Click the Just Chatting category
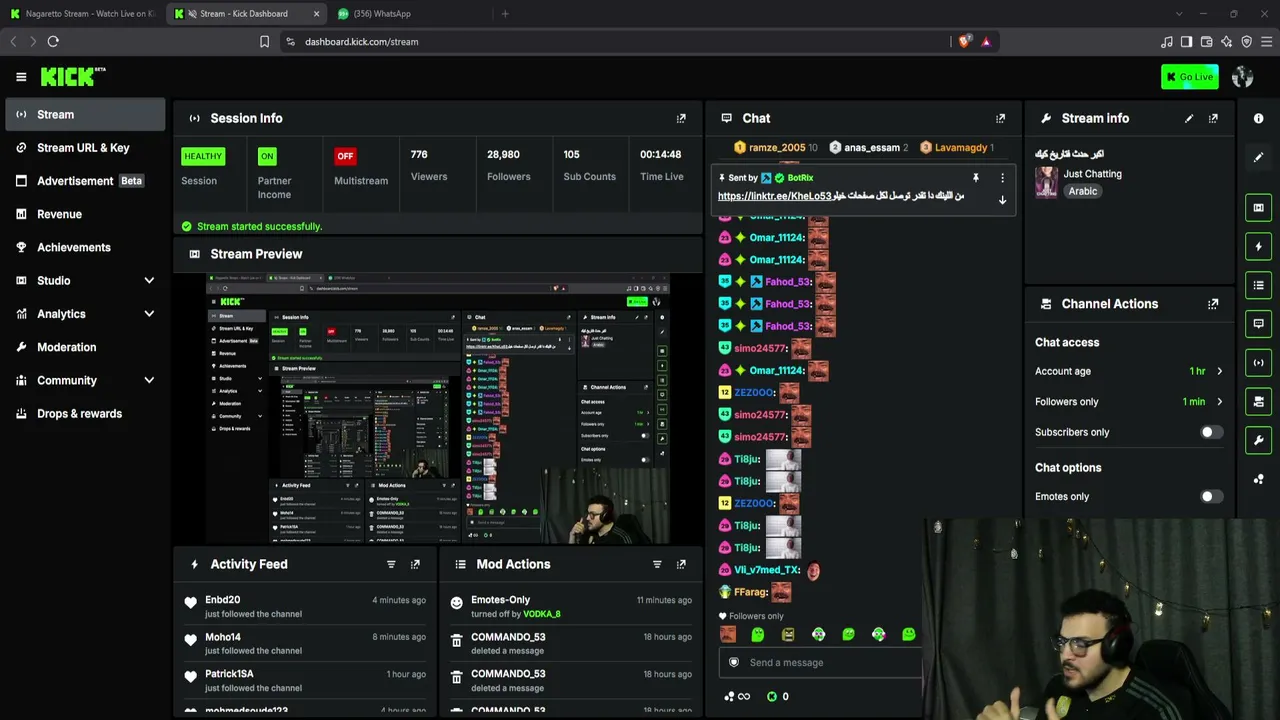Screen dimensions: 1280x720 tap(1092, 174)
